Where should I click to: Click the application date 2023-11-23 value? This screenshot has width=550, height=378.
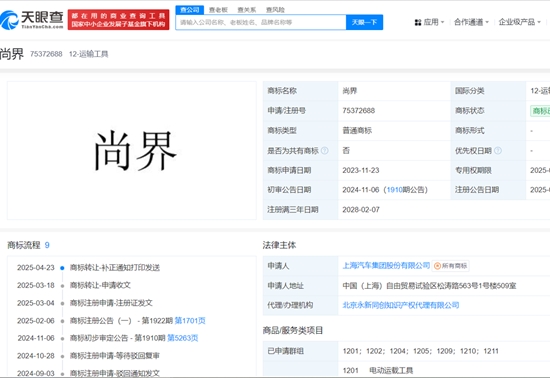(361, 170)
